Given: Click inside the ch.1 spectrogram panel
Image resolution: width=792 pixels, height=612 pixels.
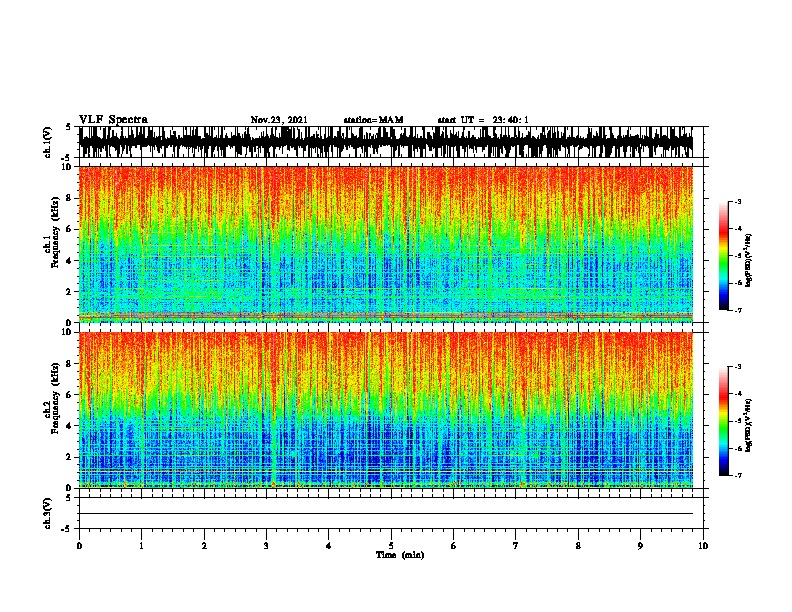Looking at the screenshot, I should tap(386, 244).
